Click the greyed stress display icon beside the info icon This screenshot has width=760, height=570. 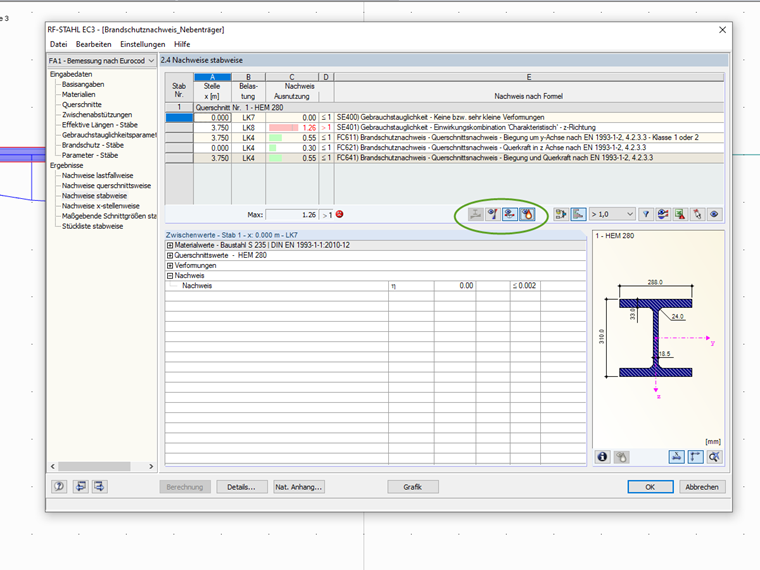pos(621,457)
